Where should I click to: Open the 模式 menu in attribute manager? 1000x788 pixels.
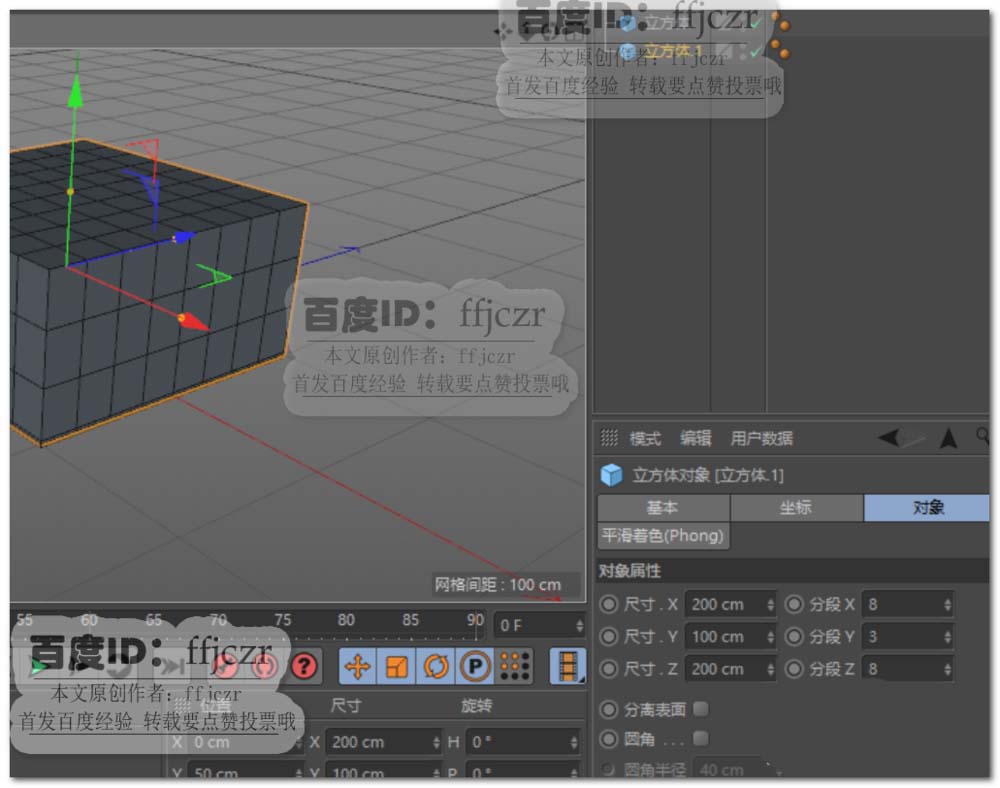[645, 439]
